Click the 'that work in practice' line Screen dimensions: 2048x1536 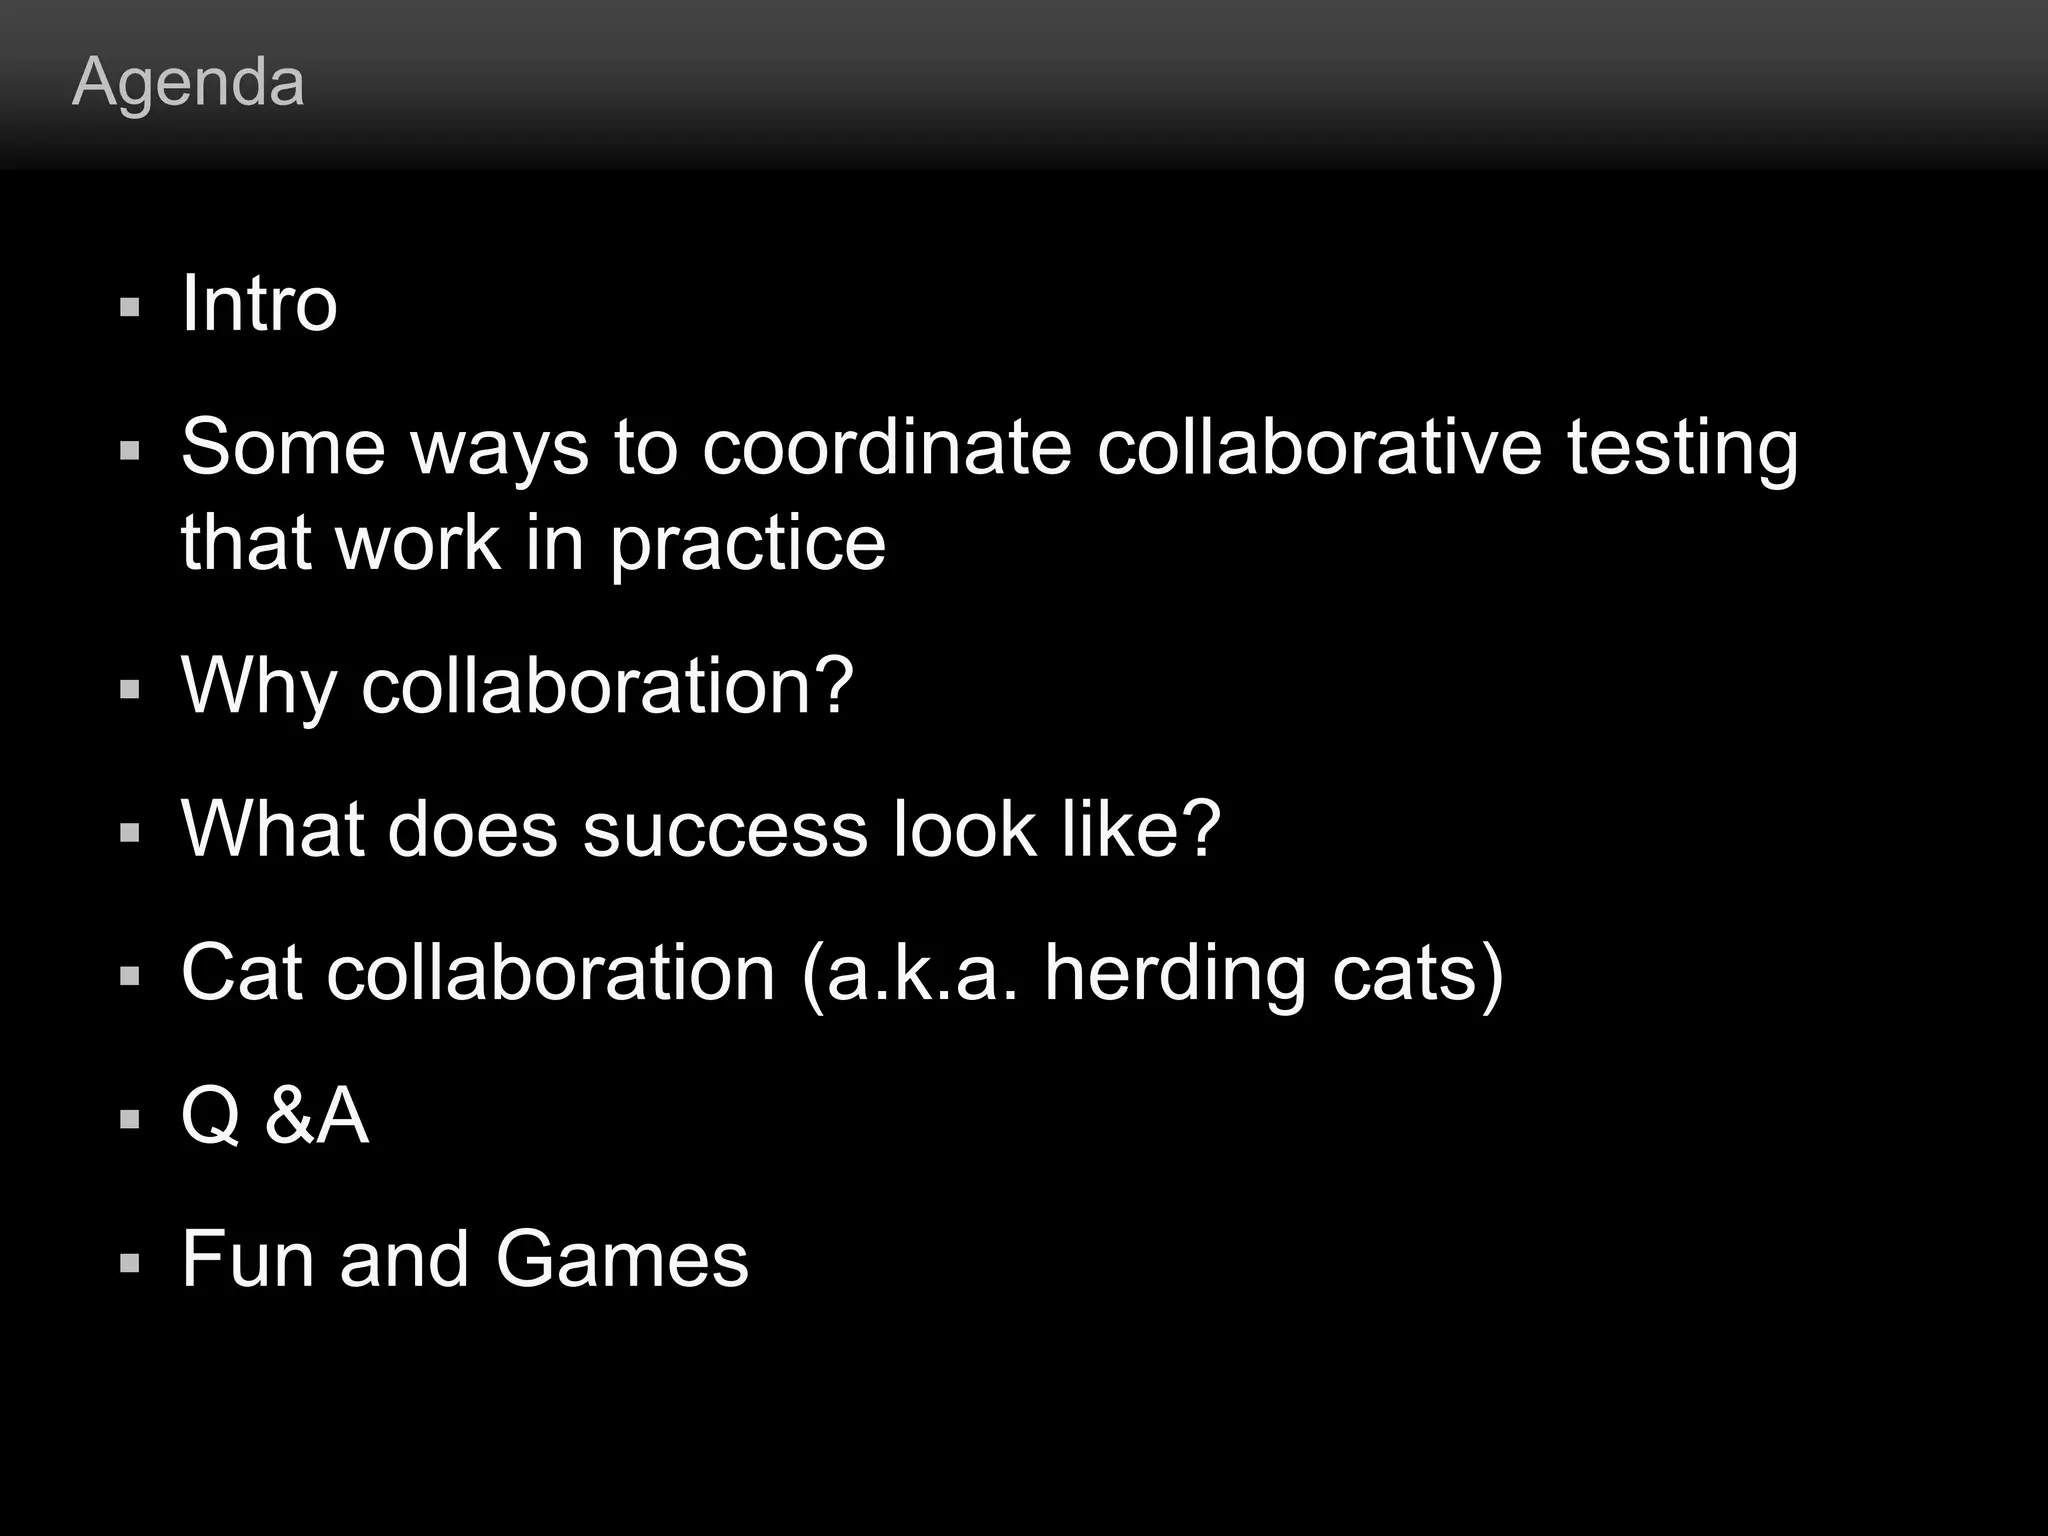(533, 543)
